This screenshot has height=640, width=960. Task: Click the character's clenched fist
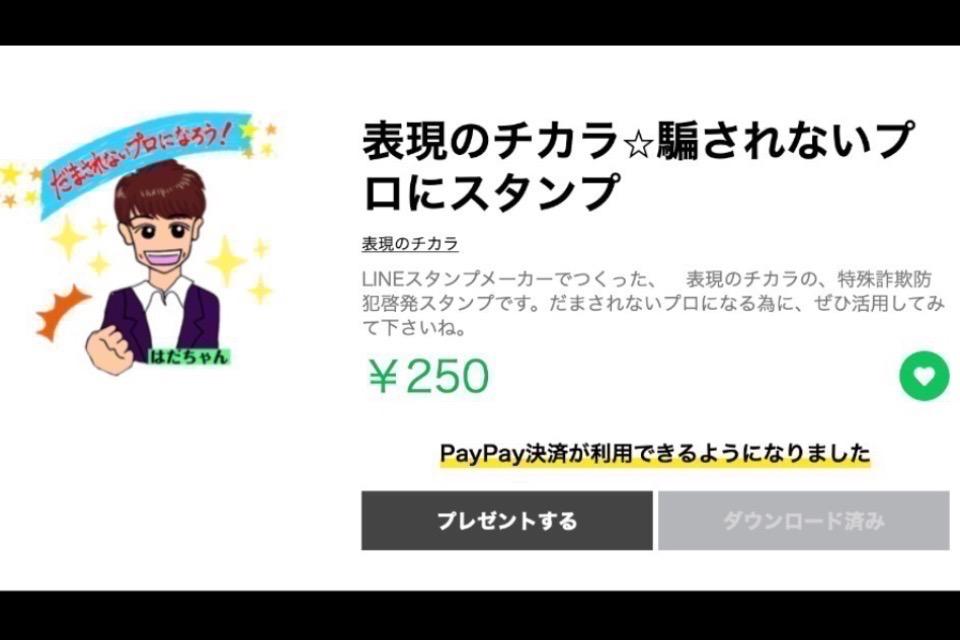110,348
